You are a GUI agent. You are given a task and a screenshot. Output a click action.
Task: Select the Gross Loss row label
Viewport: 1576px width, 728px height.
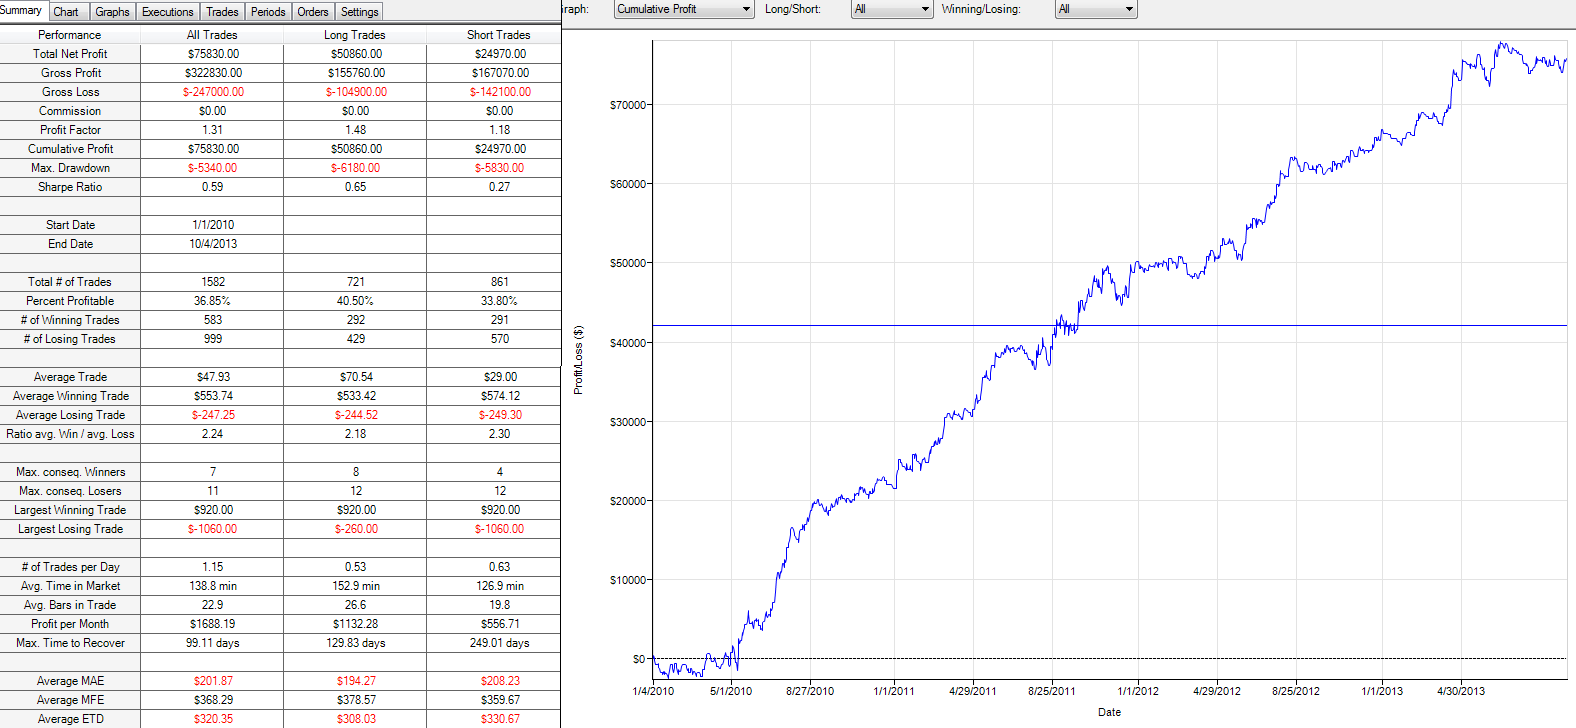(x=70, y=92)
